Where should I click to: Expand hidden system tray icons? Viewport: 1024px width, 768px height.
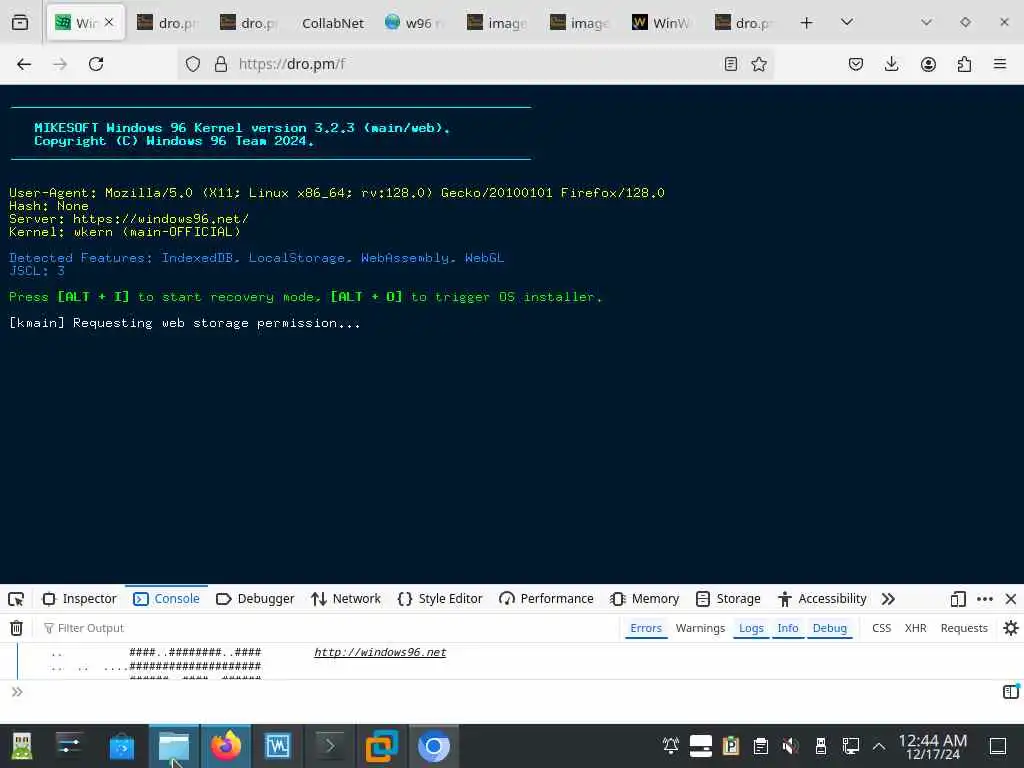click(x=879, y=746)
